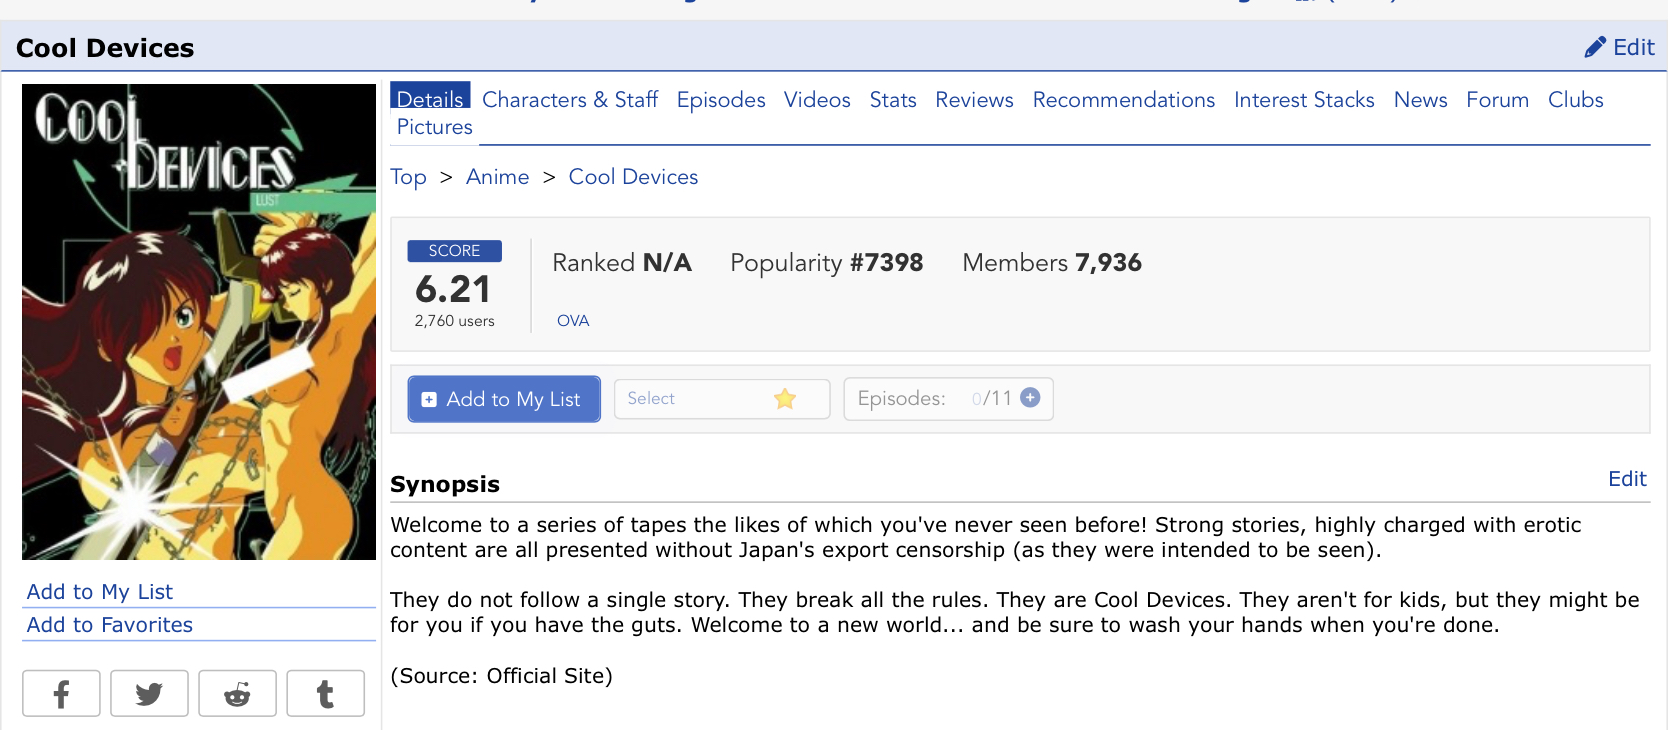Open the Reviews tab
The width and height of the screenshot is (1668, 730).
point(974,99)
